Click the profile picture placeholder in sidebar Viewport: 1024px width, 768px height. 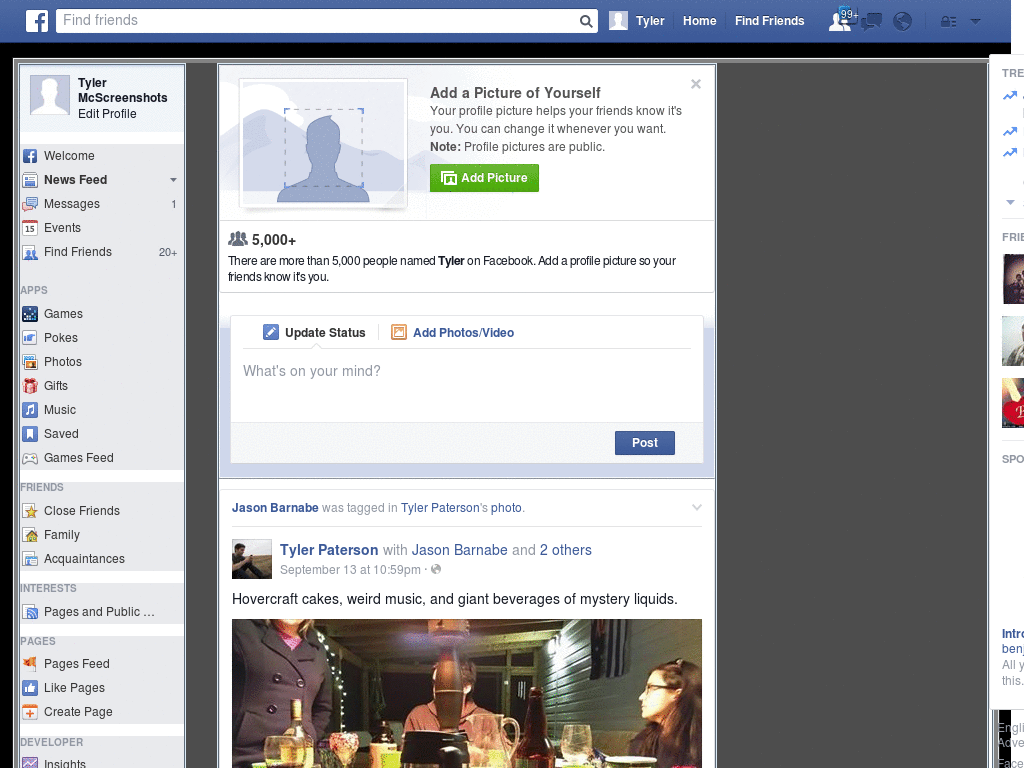click(x=50, y=95)
